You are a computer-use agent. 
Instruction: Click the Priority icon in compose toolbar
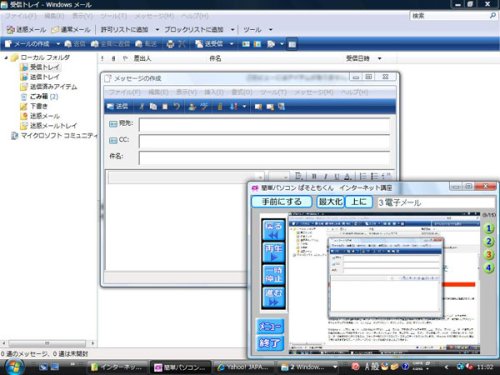pyautogui.click(x=234, y=106)
